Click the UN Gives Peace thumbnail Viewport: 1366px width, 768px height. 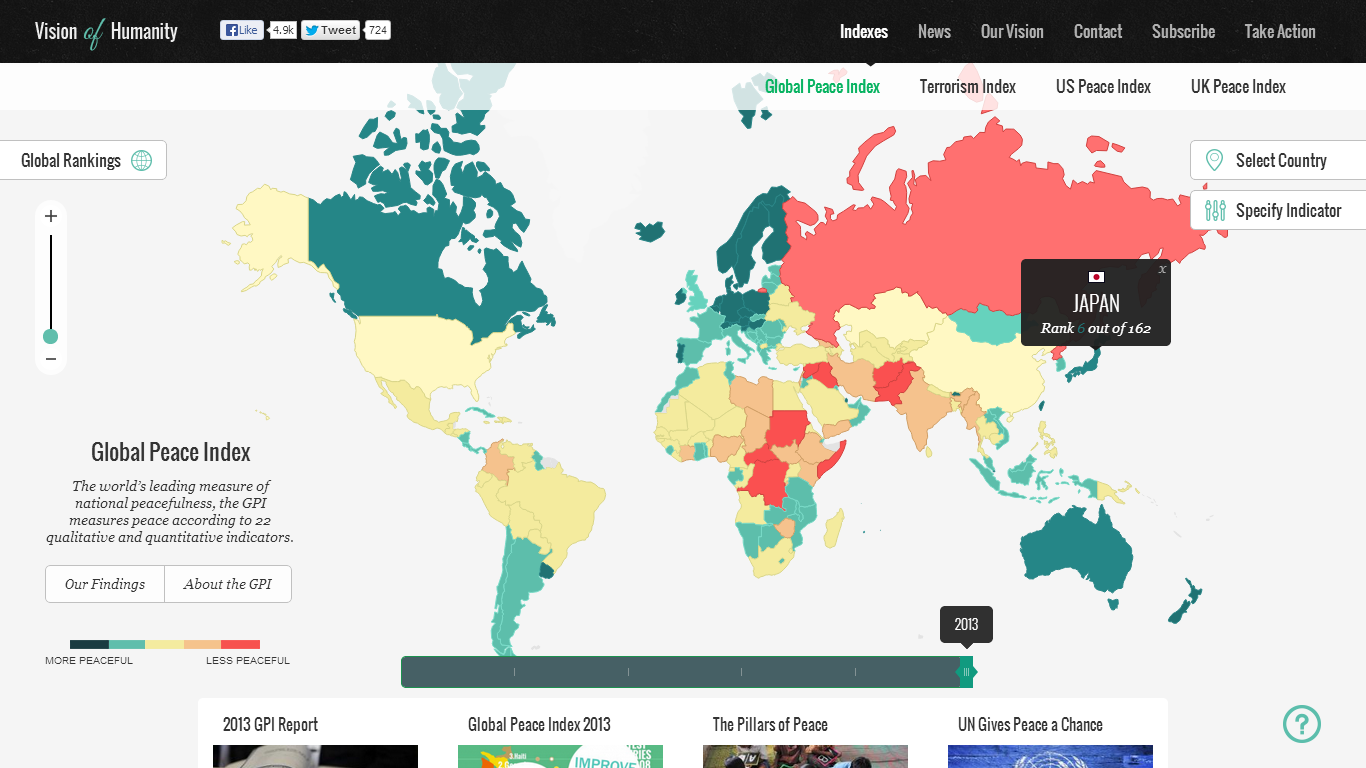(1050, 756)
